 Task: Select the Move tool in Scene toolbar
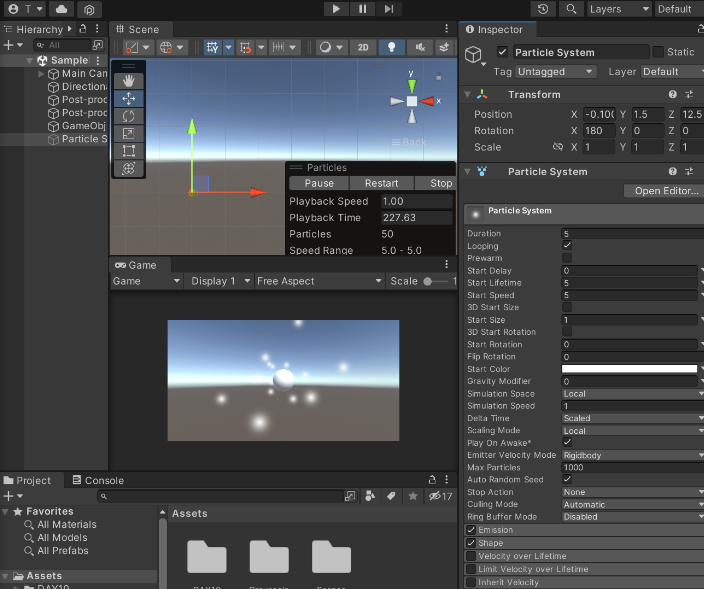128,99
